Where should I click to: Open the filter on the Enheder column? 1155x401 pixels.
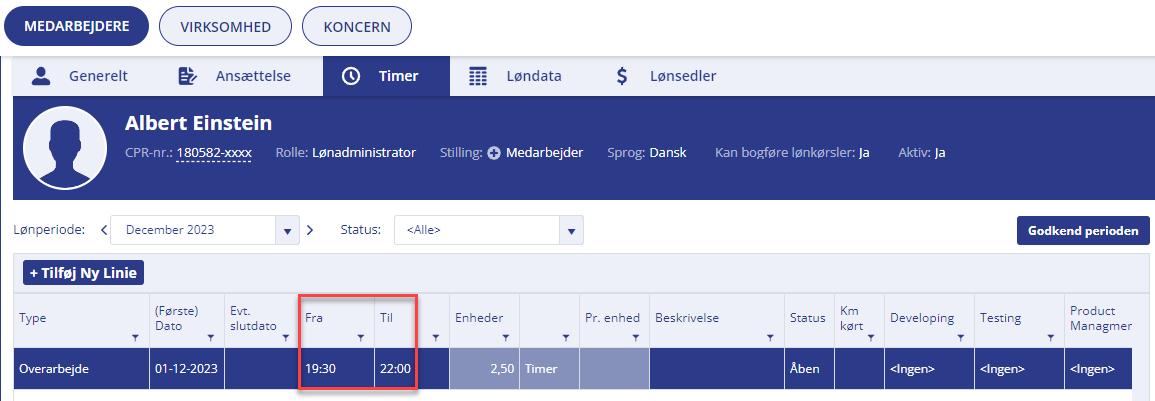point(506,338)
